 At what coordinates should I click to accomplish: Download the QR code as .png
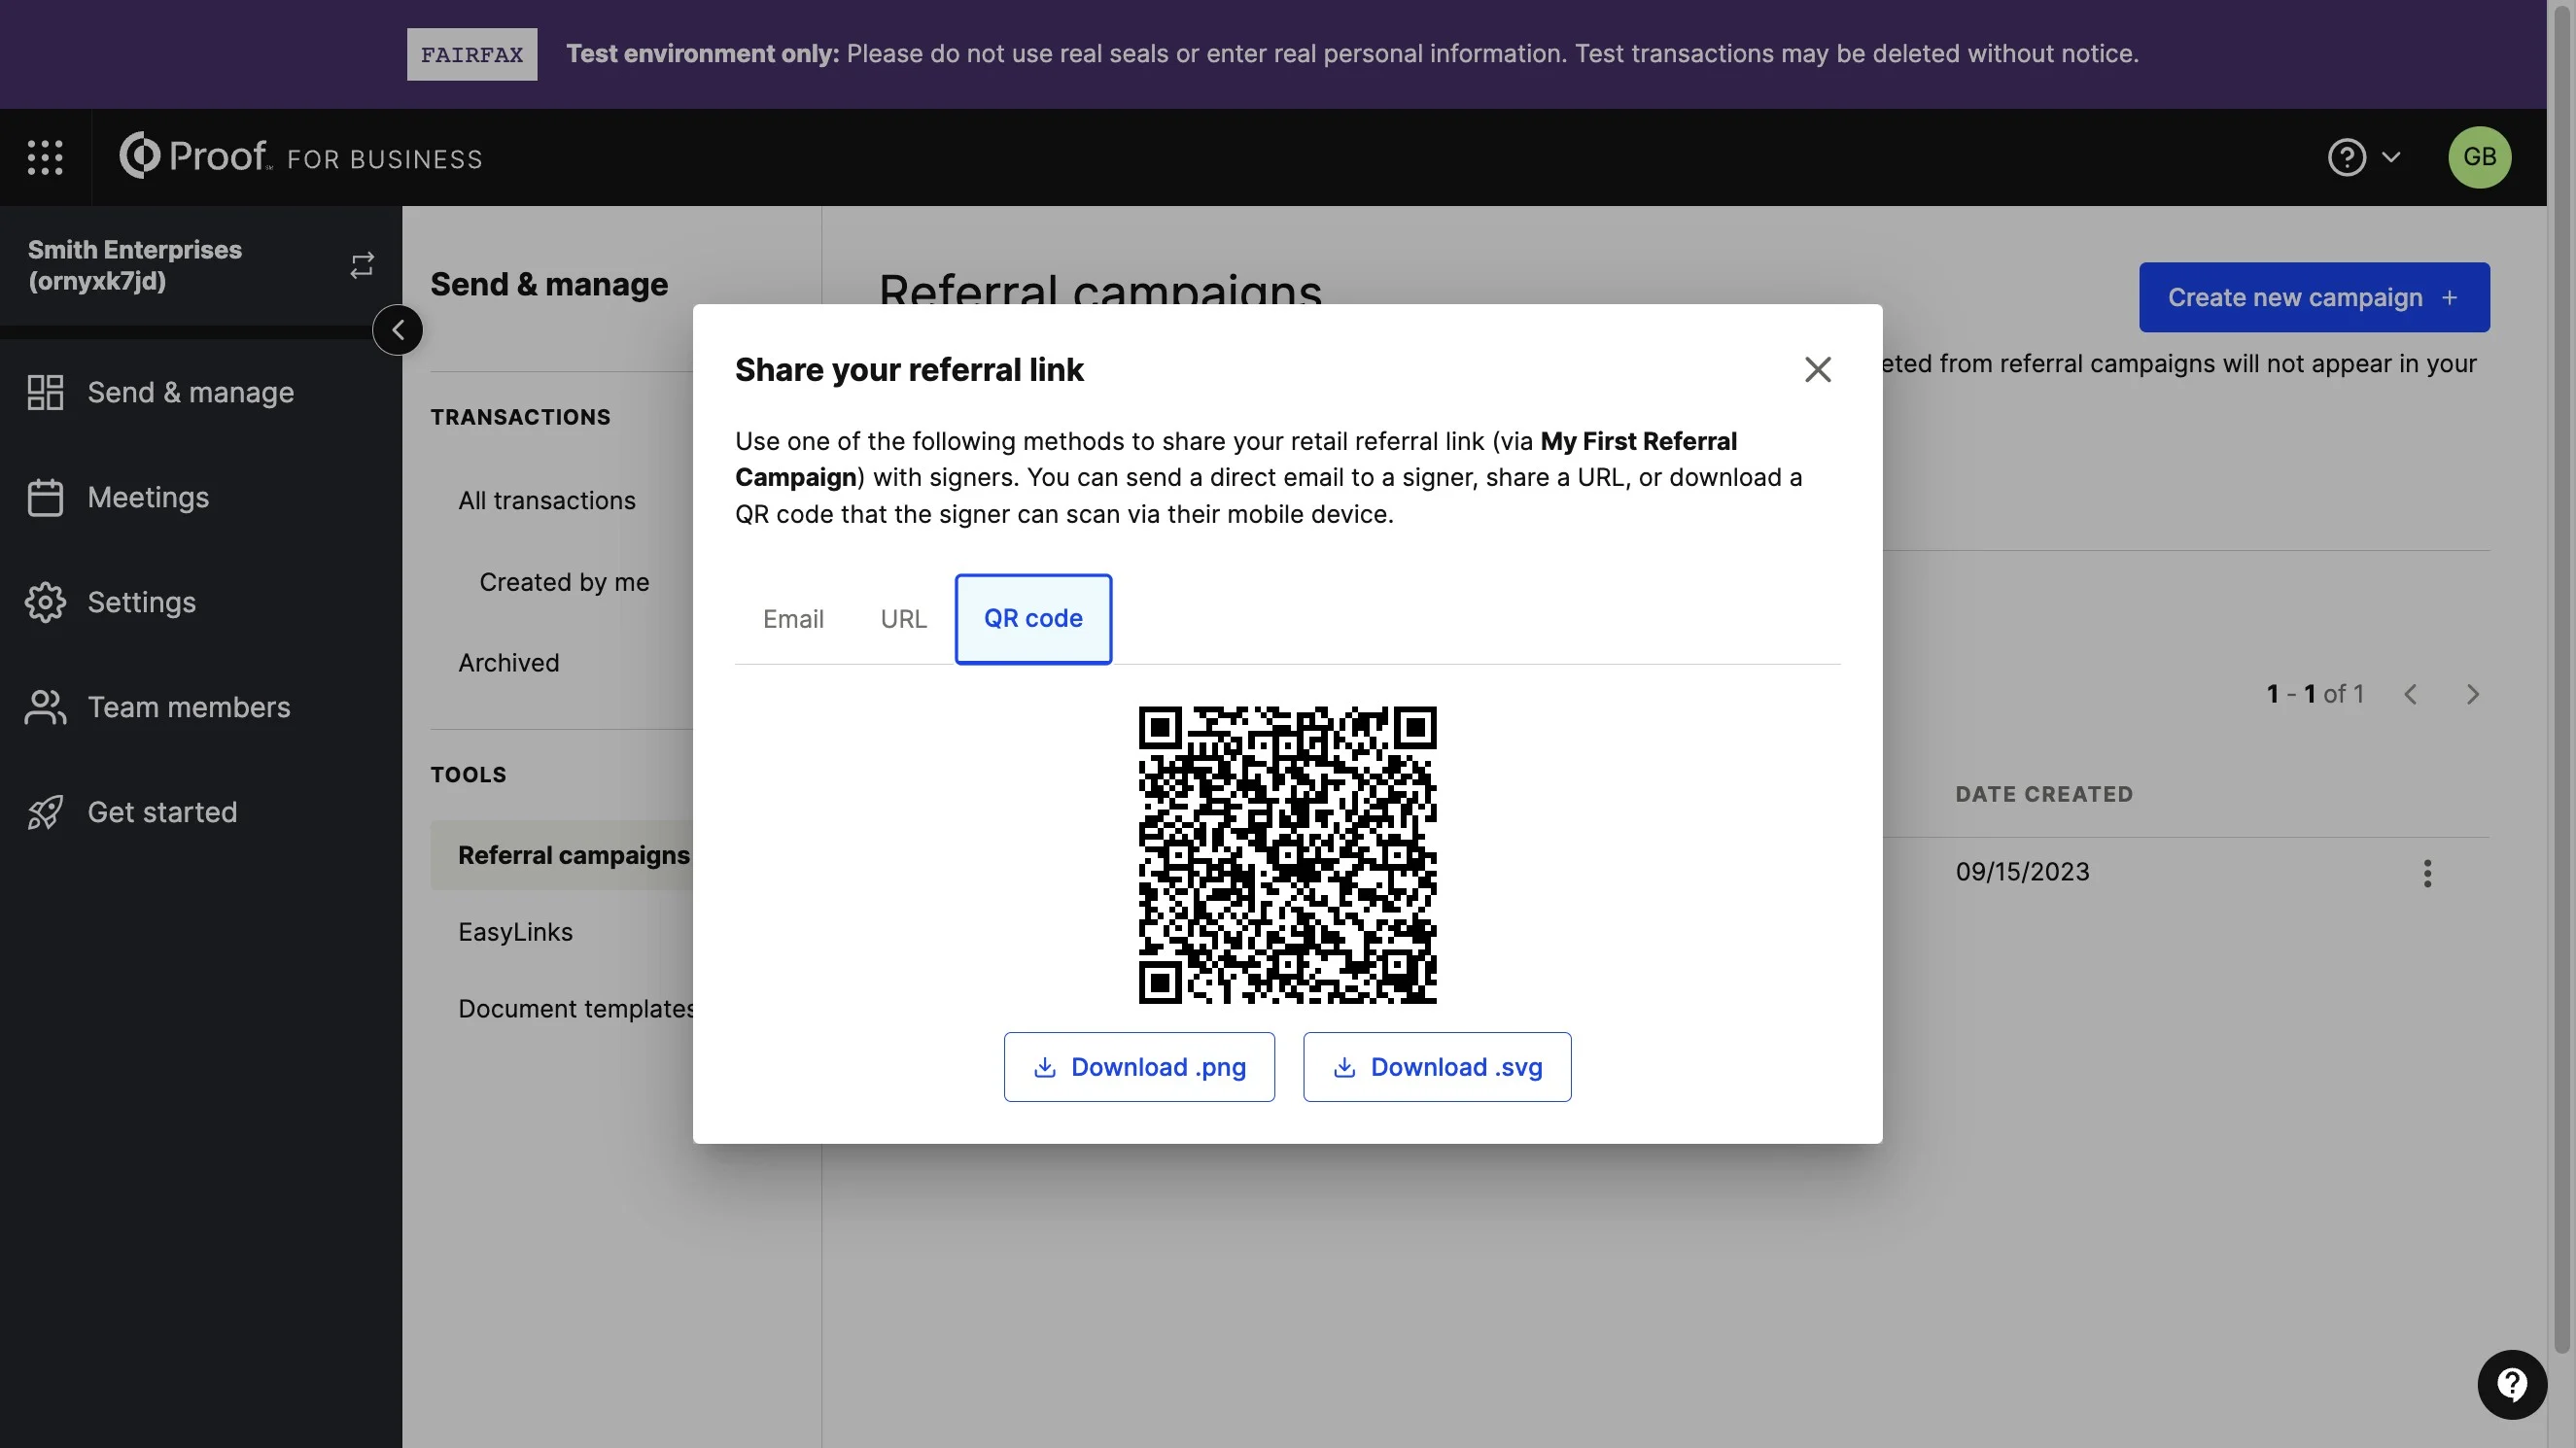point(1139,1067)
